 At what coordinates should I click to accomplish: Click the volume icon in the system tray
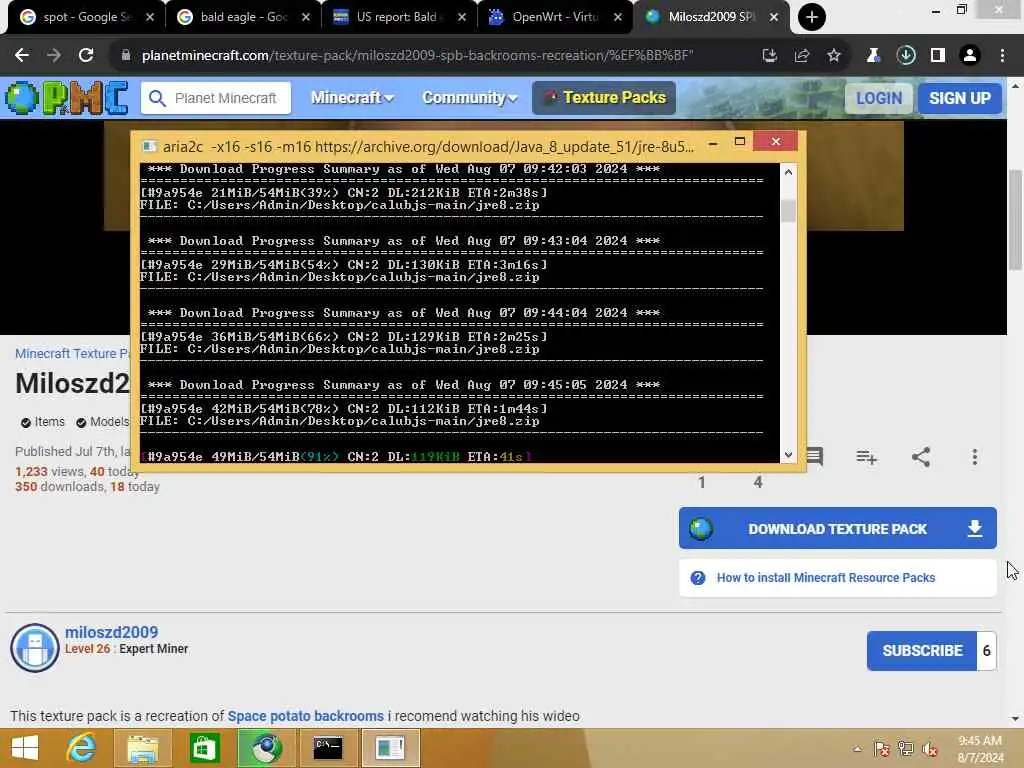point(929,749)
